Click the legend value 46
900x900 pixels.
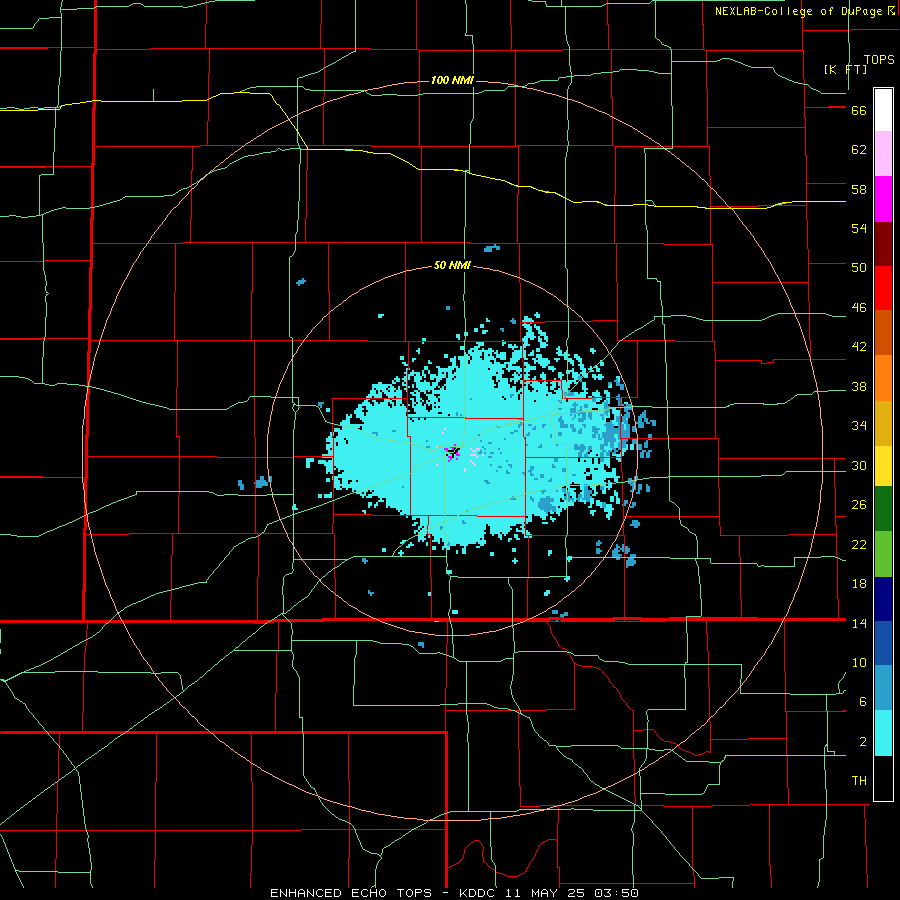point(859,308)
